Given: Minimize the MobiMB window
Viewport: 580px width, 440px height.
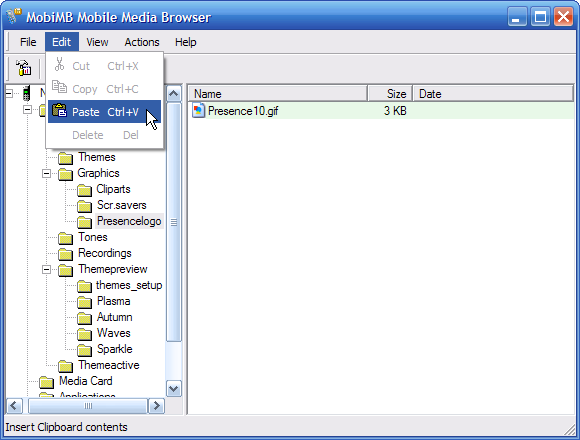Looking at the screenshot, I should coord(517,17).
